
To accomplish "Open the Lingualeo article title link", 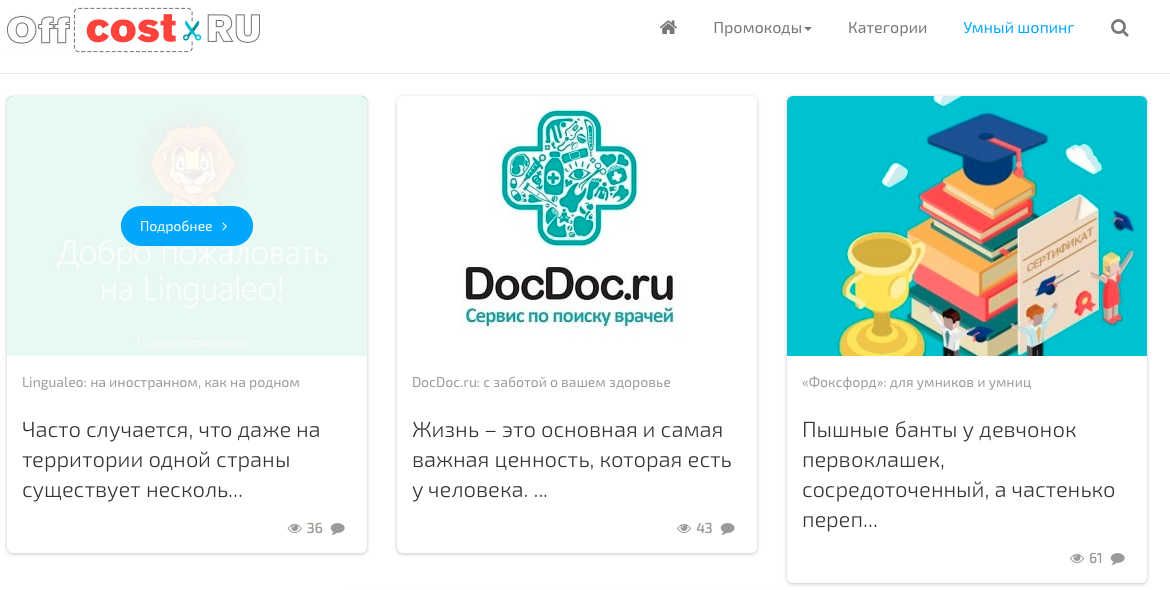I will coord(160,383).
